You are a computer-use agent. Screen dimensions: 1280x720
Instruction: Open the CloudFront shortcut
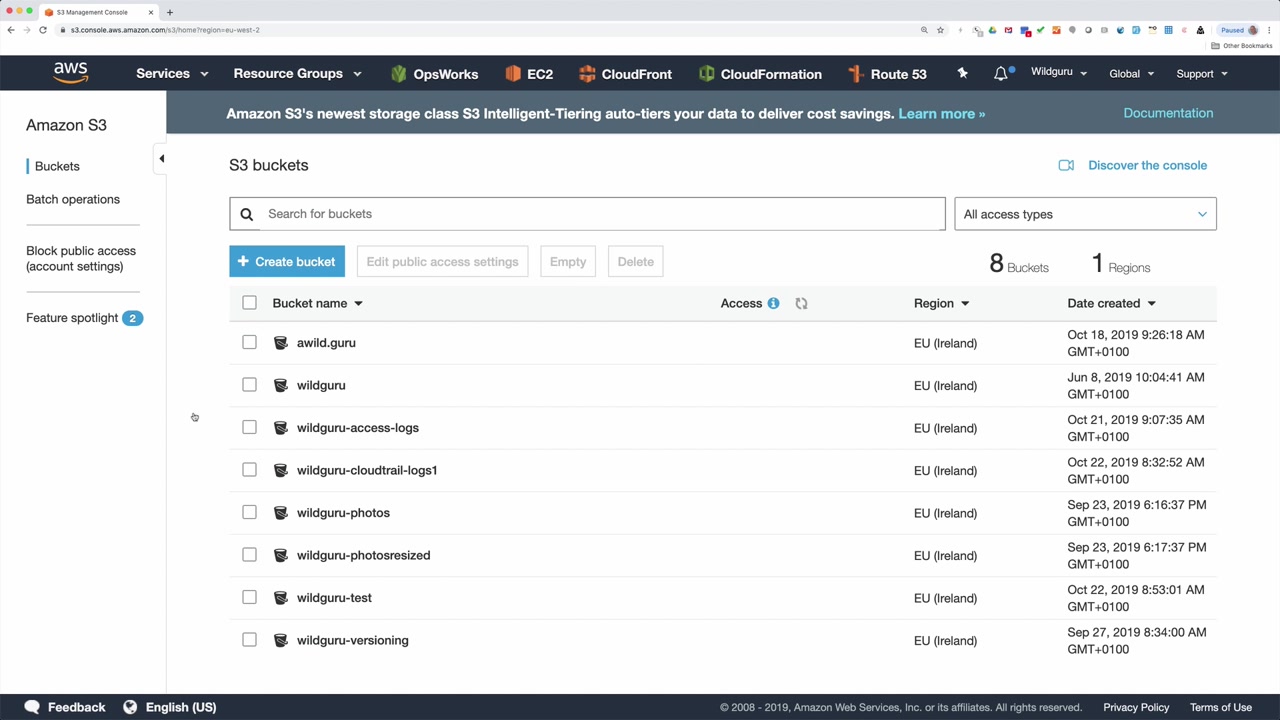[x=625, y=73]
